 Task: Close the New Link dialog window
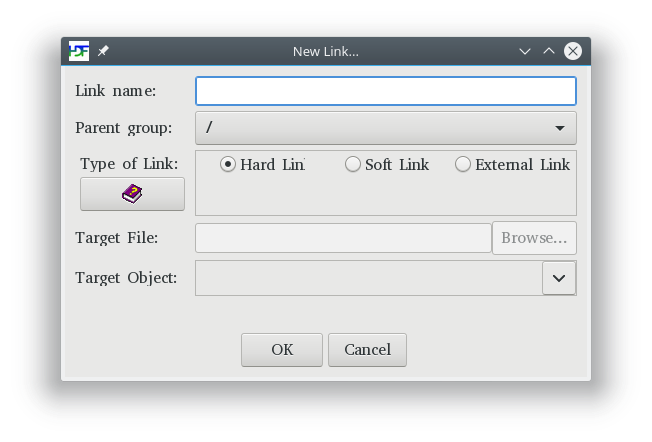[573, 51]
